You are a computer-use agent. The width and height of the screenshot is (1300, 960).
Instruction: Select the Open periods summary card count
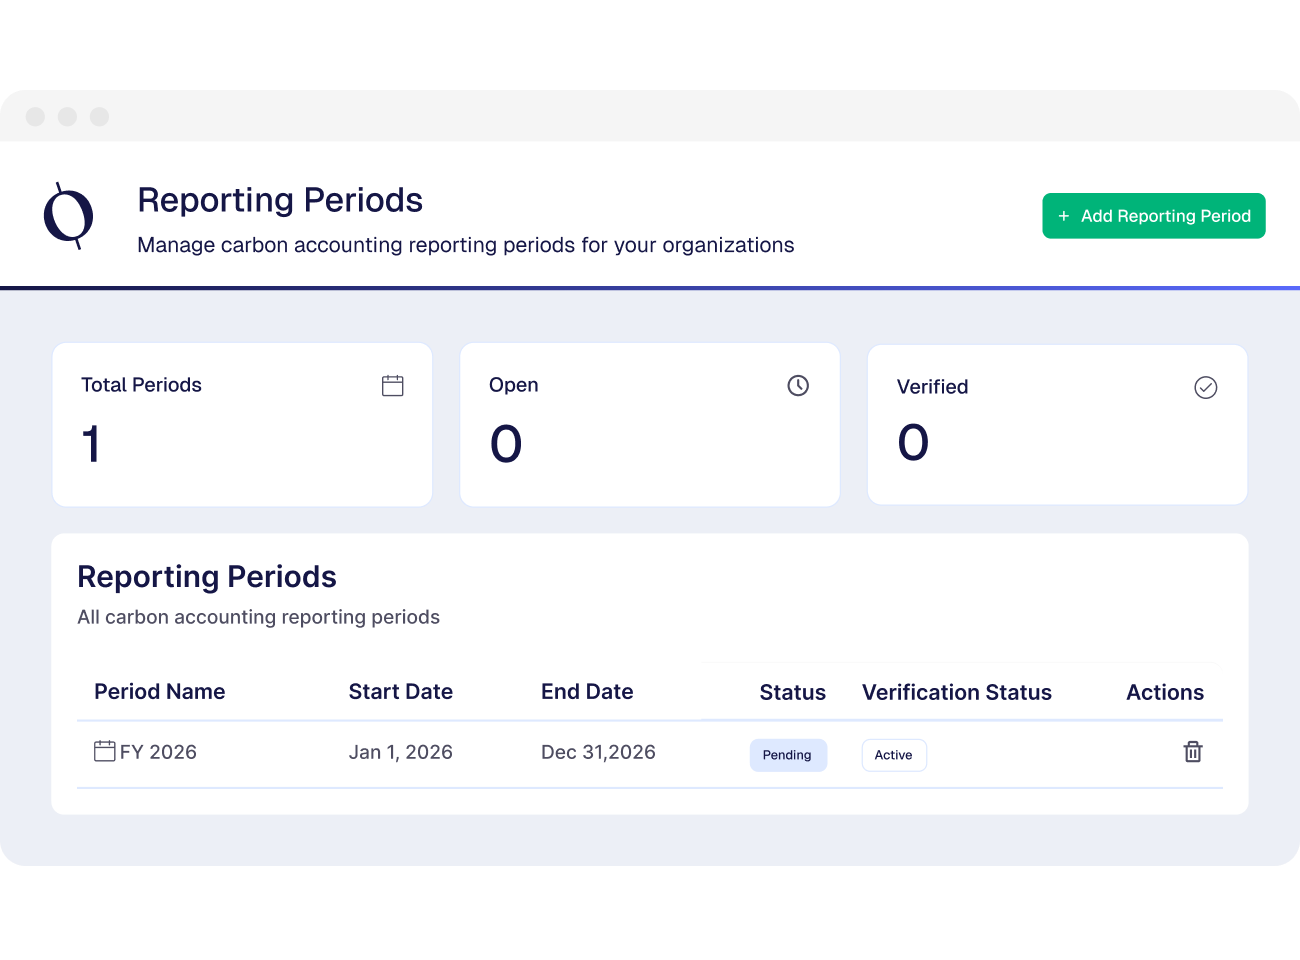point(506,444)
